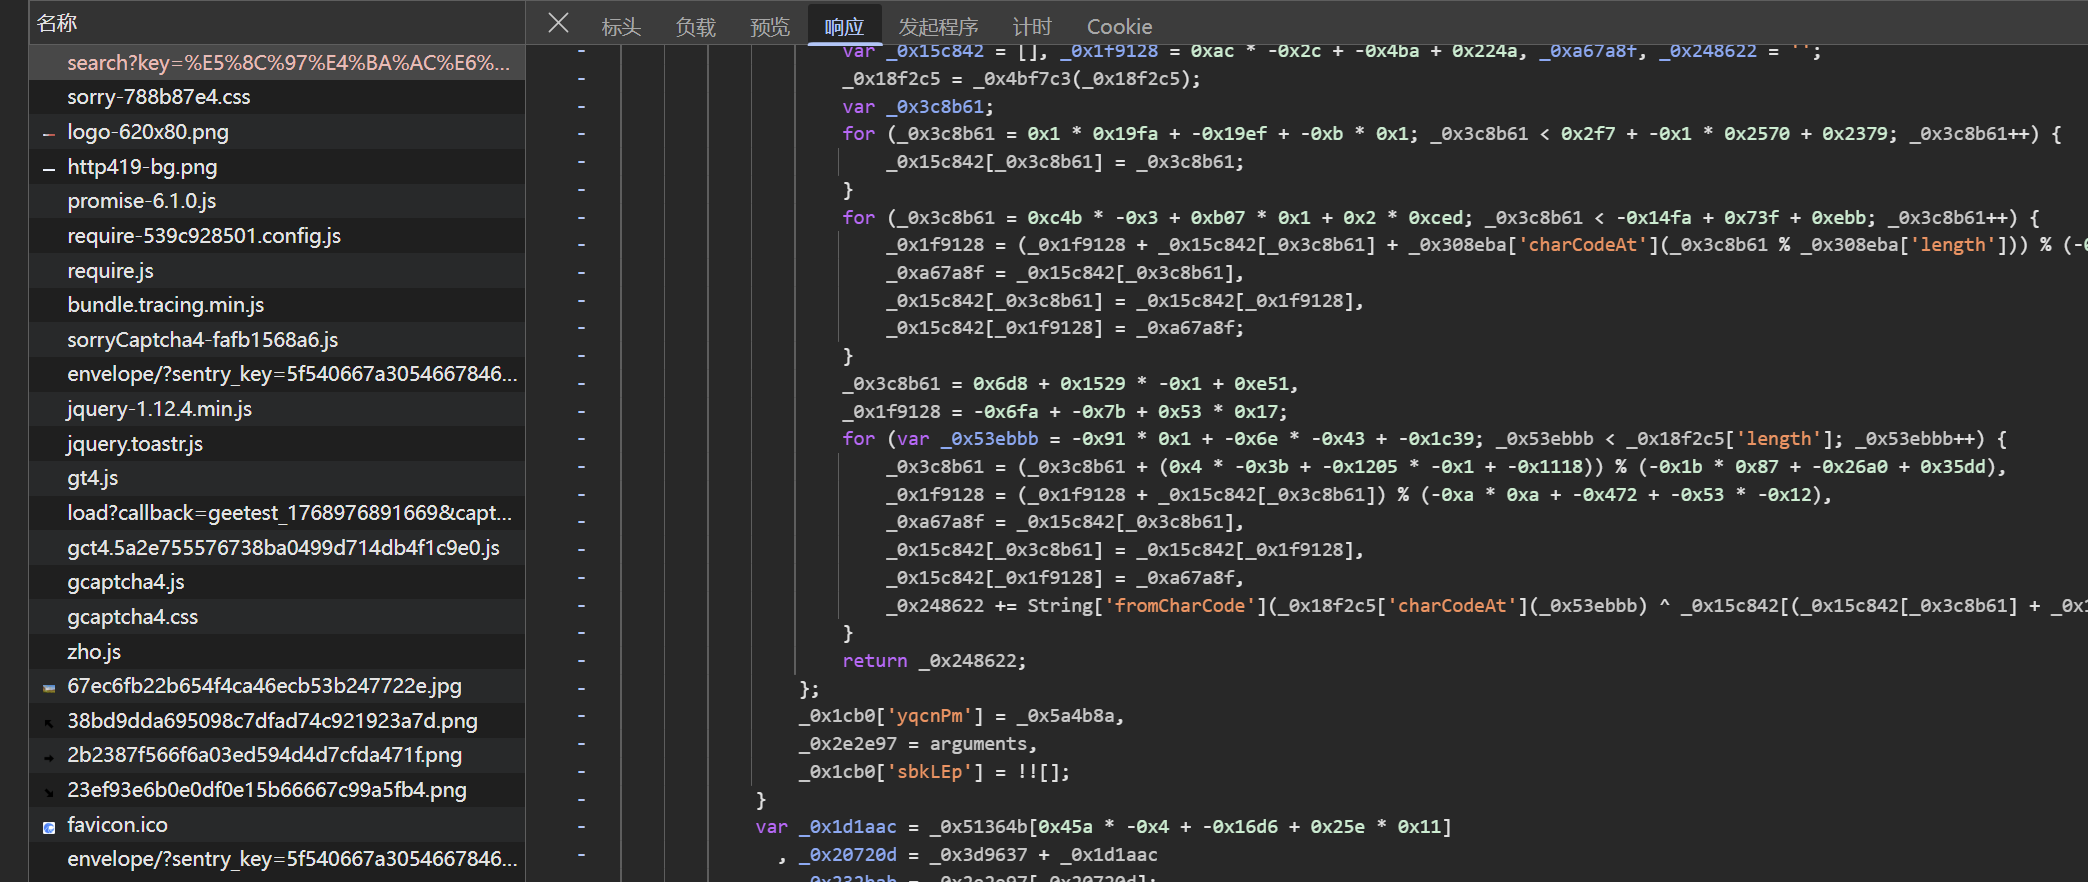Click the icon beside 23ef93e6b0e0df0e15b66667c99a5fb4.png

49,791
